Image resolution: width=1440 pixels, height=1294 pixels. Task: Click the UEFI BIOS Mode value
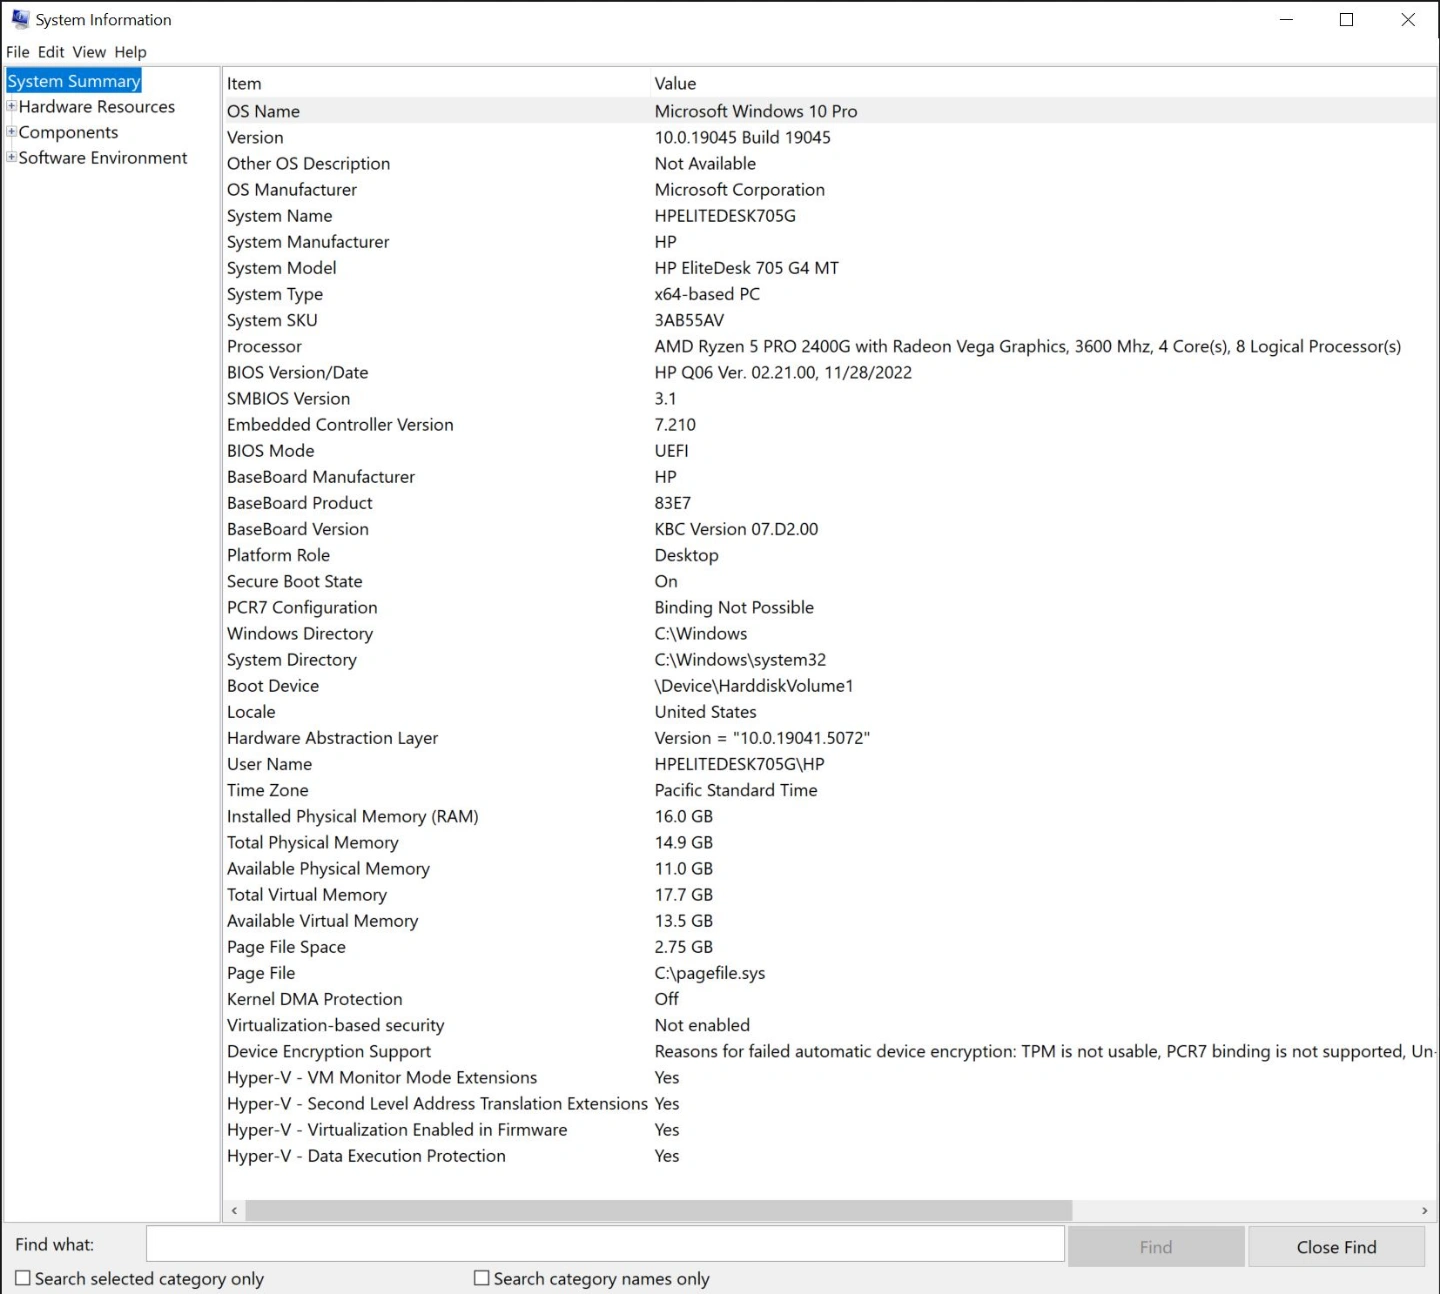(x=672, y=450)
